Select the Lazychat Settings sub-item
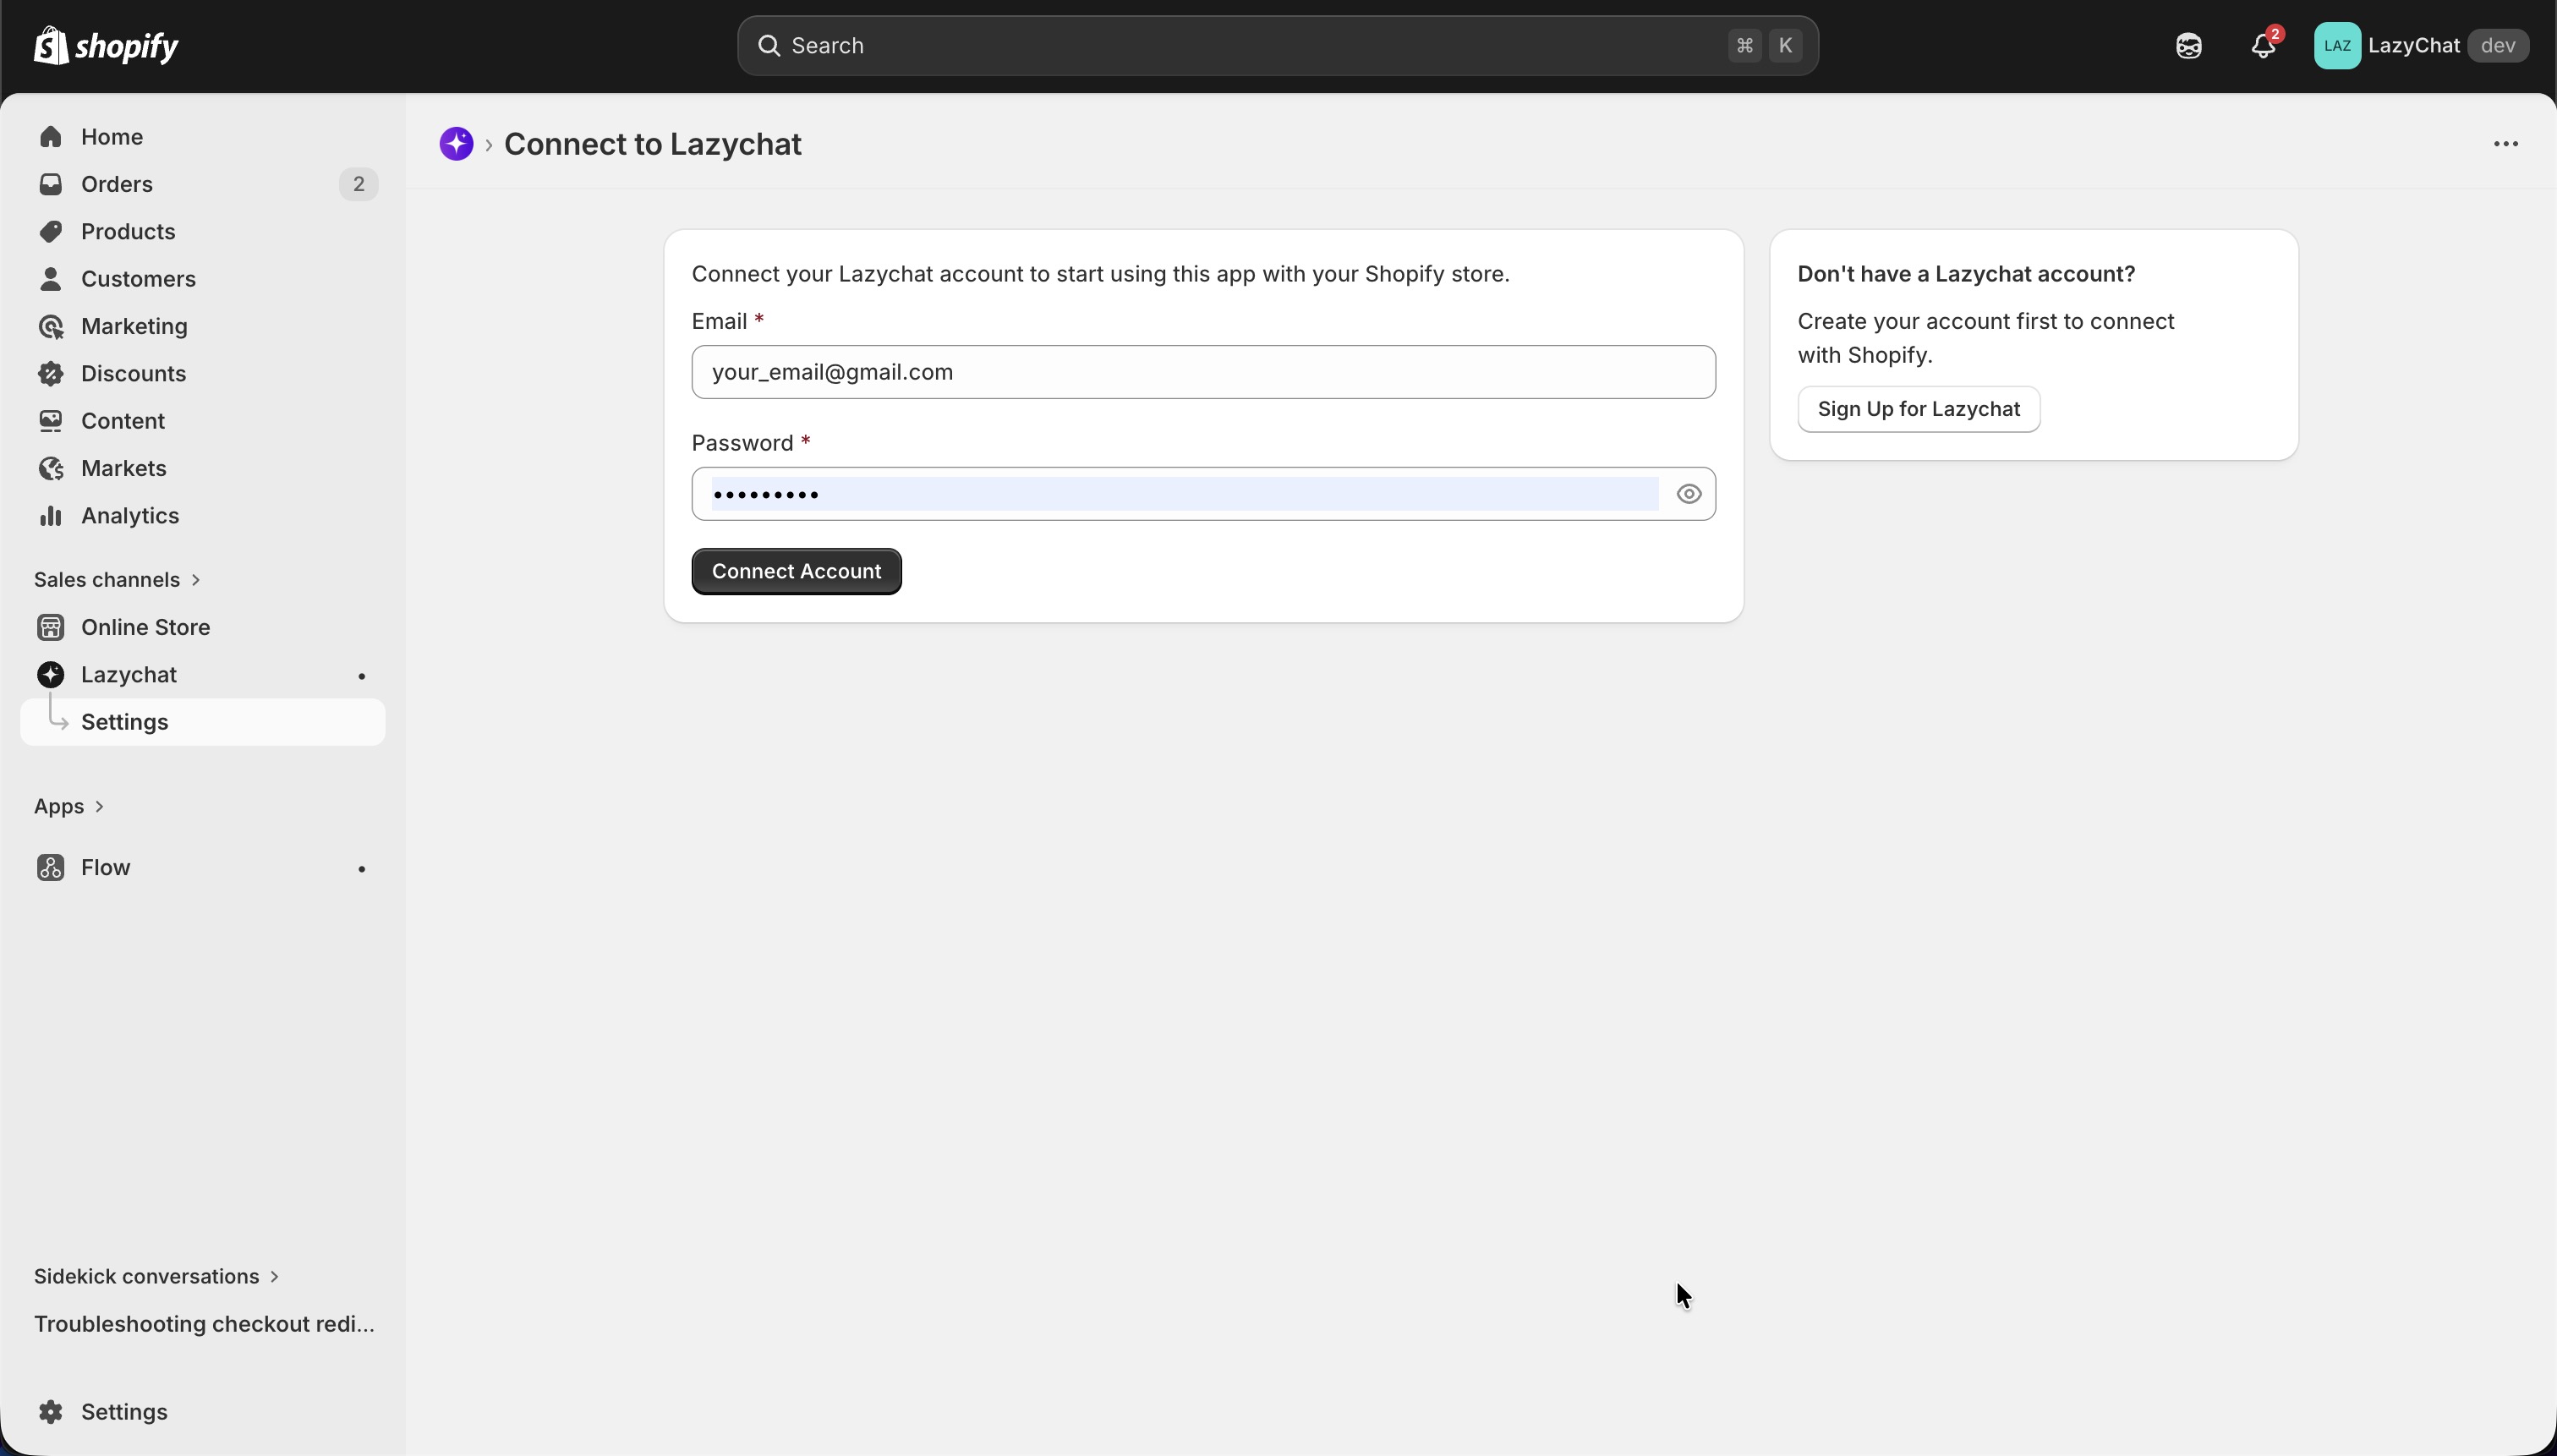Viewport: 2557px width, 1456px height. [125, 722]
